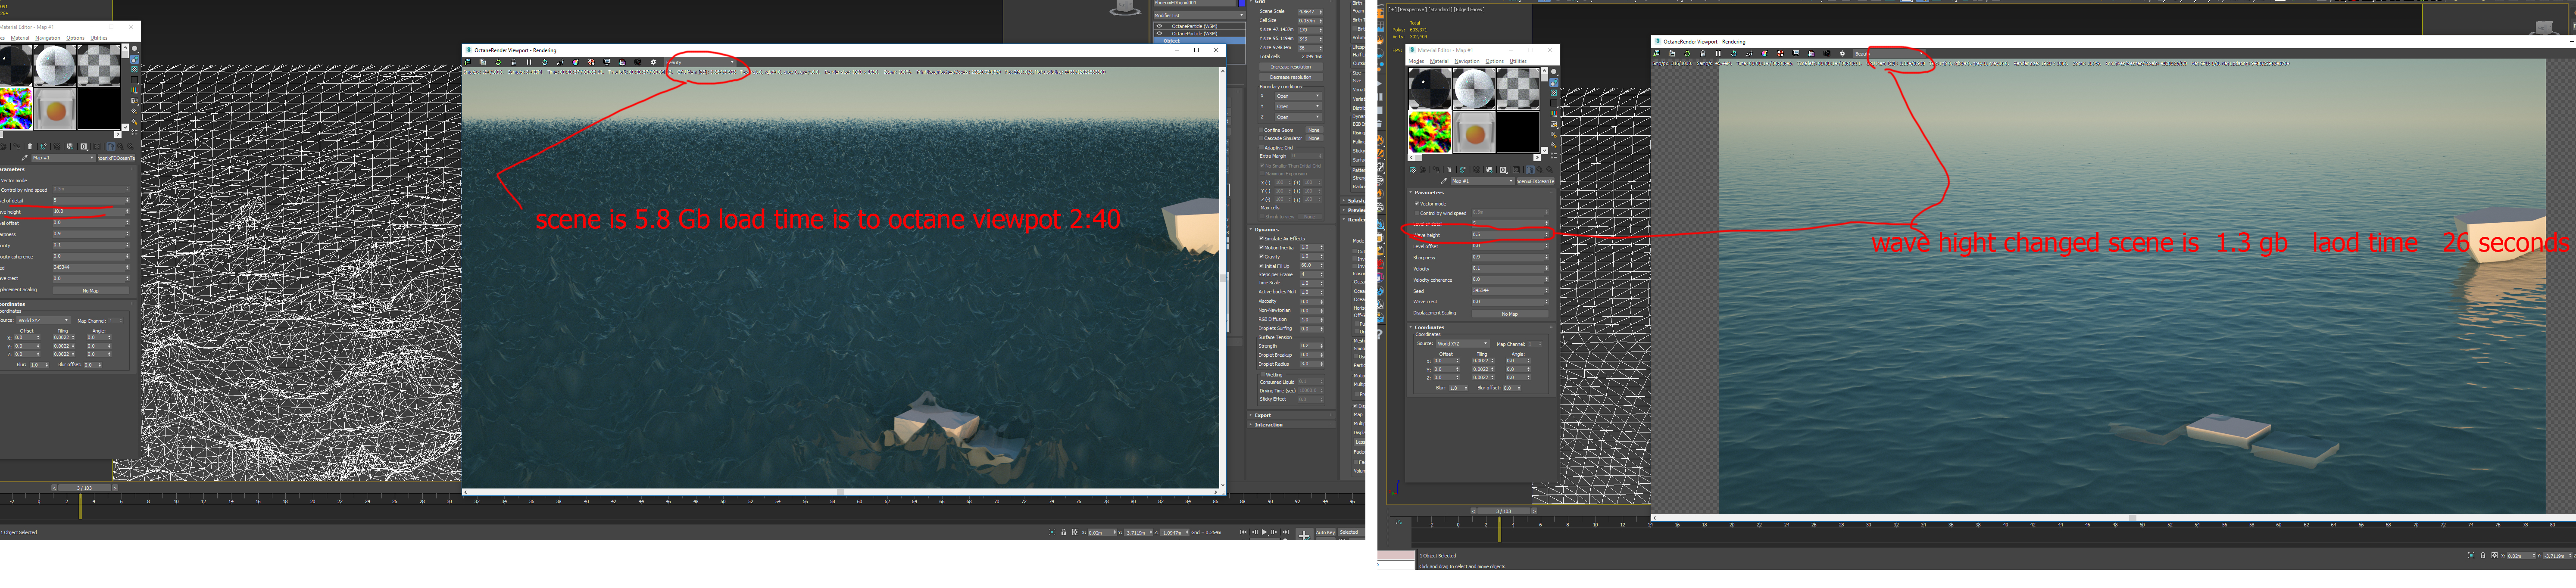This screenshot has height=588, width=2576.
Task: Enable the Confine Geom checkbox
Action: coord(1261,130)
